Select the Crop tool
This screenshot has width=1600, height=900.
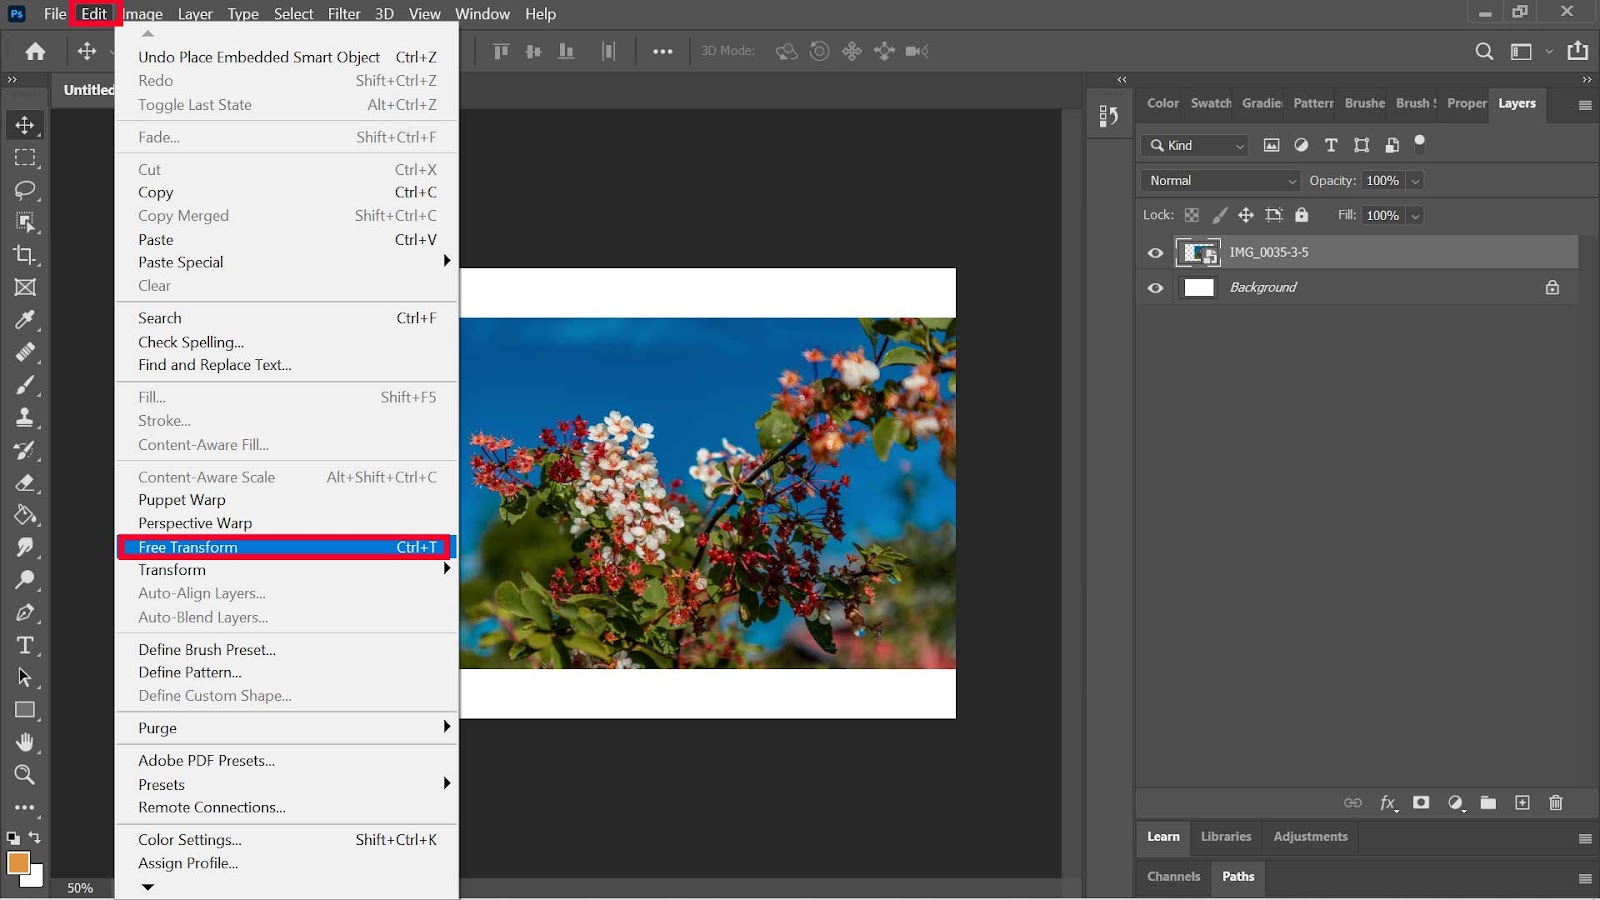coord(25,255)
